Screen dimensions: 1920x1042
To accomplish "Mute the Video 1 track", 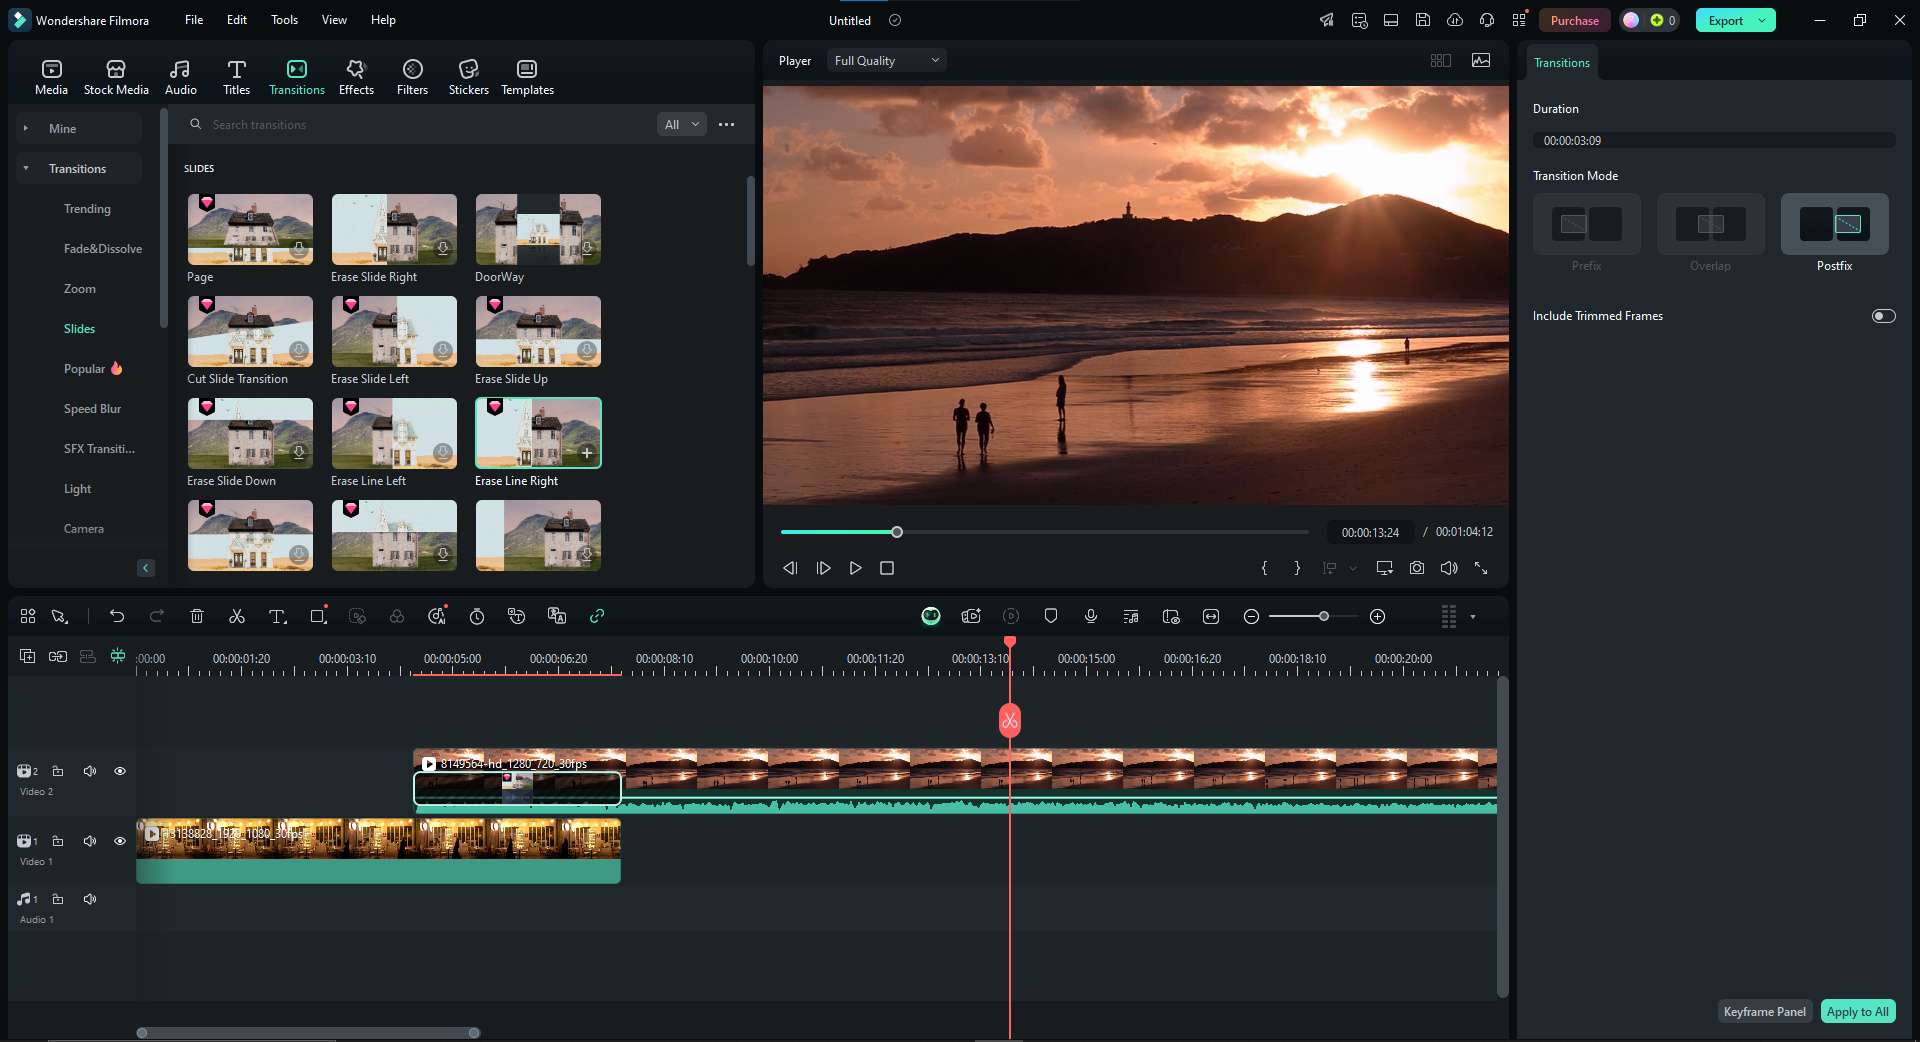I will point(90,841).
